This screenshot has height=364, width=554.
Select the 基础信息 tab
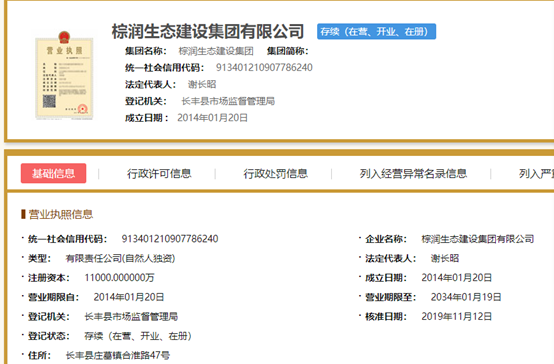point(53,173)
